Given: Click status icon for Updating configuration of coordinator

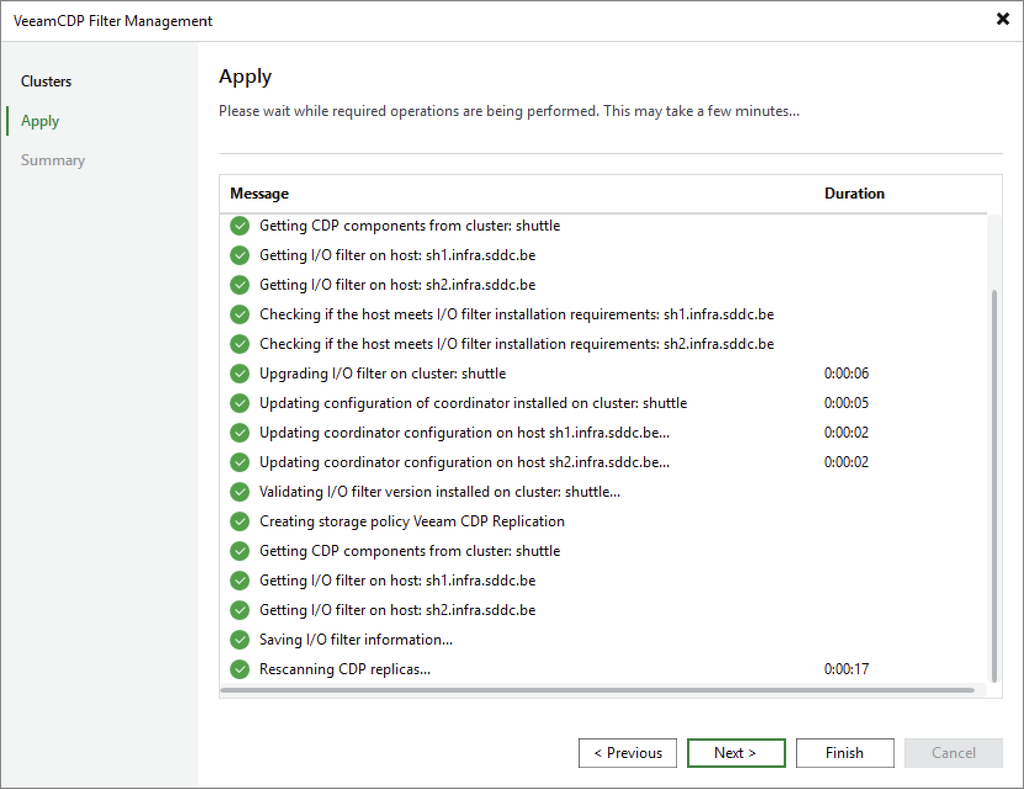Looking at the screenshot, I should point(240,403).
